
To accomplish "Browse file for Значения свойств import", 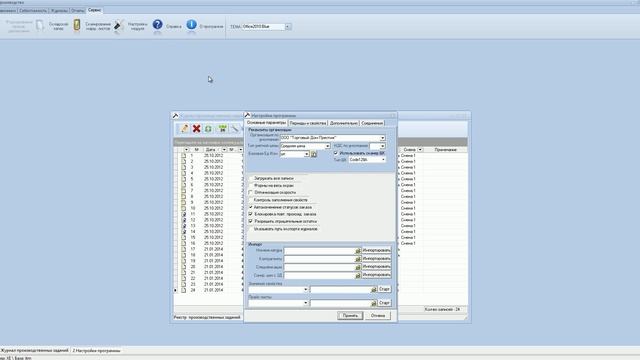I will point(373,289).
